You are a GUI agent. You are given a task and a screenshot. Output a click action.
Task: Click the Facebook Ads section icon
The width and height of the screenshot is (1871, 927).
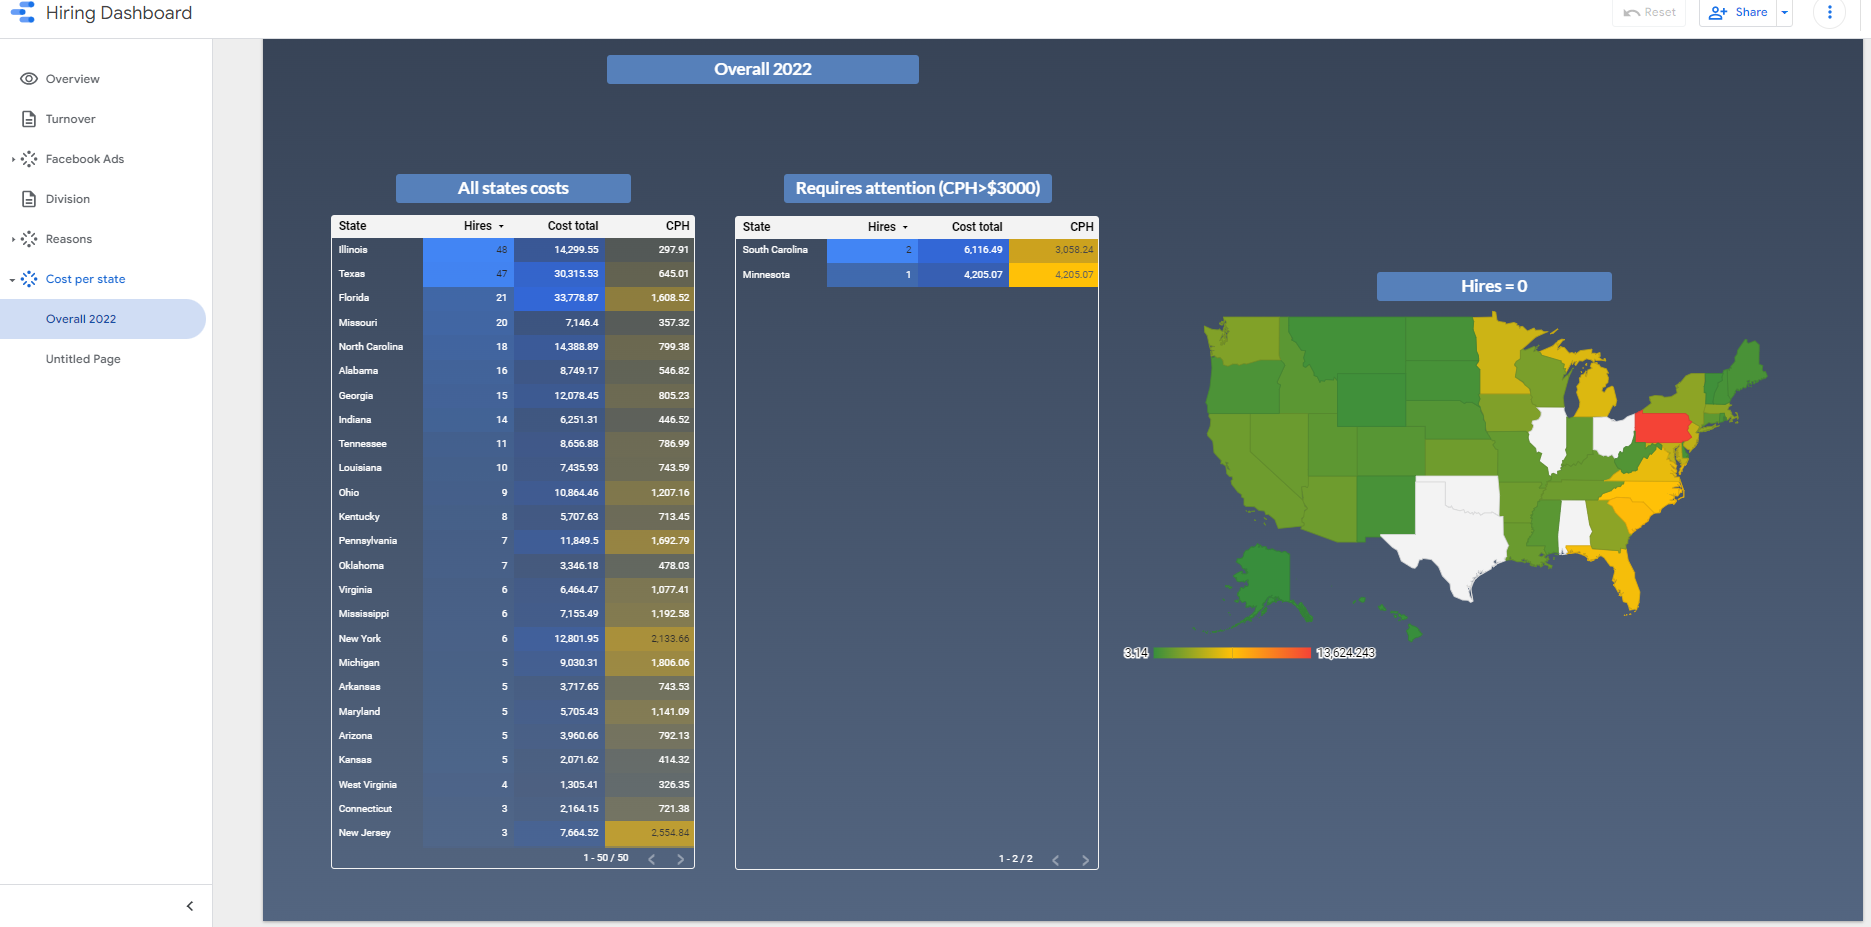(x=29, y=159)
